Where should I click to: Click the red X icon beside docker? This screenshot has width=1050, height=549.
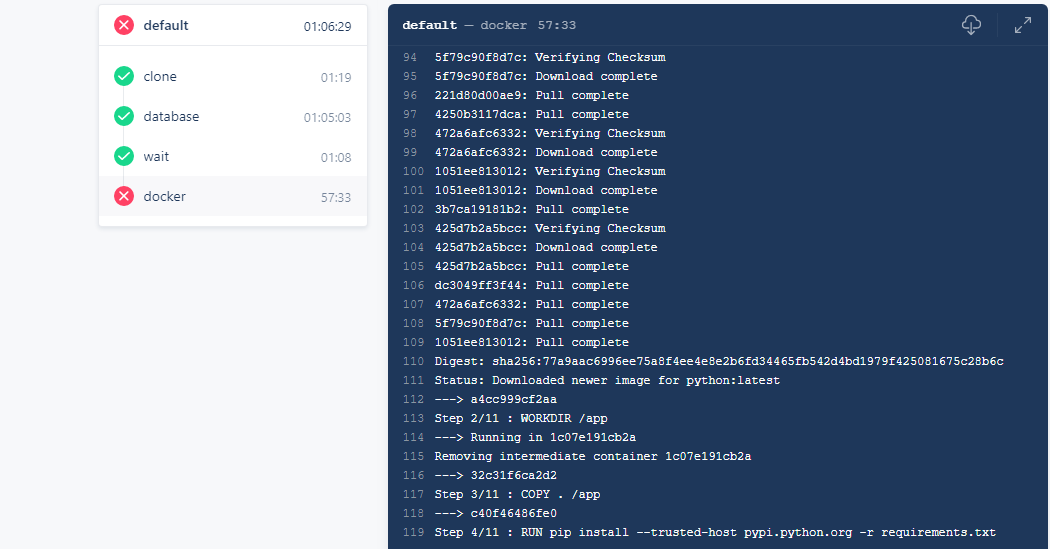(x=124, y=196)
